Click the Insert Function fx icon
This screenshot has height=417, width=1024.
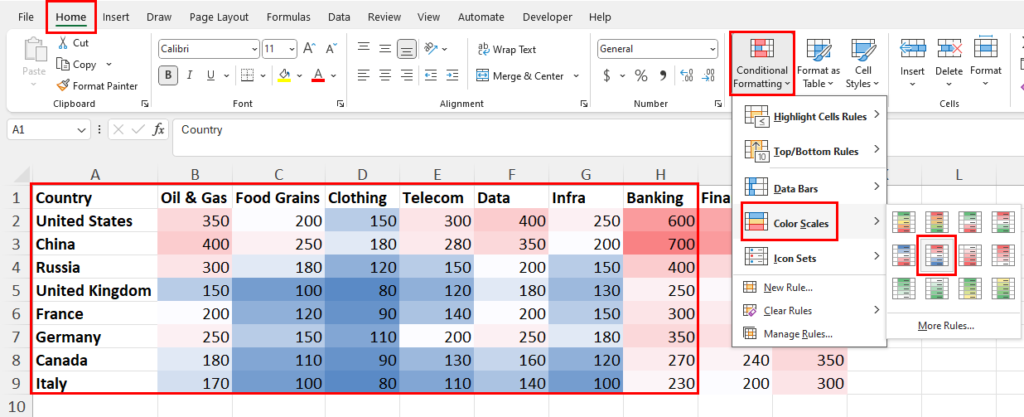pyautogui.click(x=158, y=130)
